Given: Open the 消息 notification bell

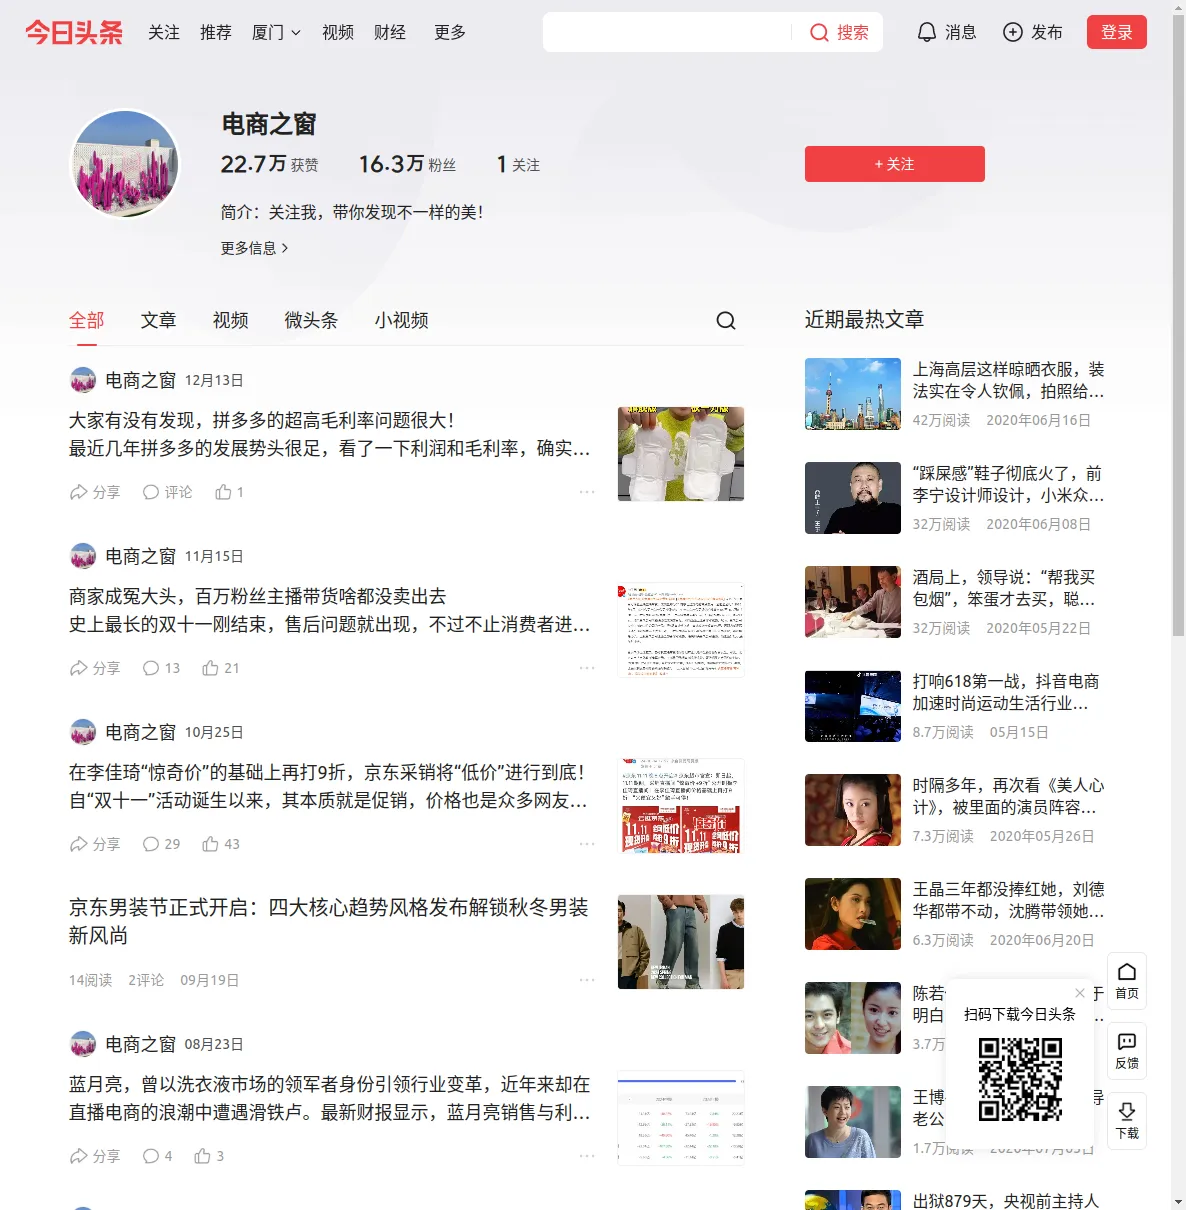Looking at the screenshot, I should point(927,33).
